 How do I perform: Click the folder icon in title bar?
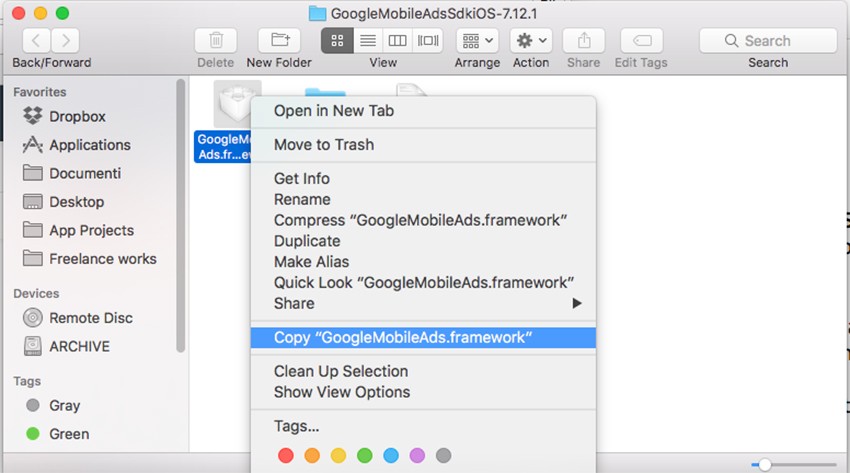click(317, 13)
